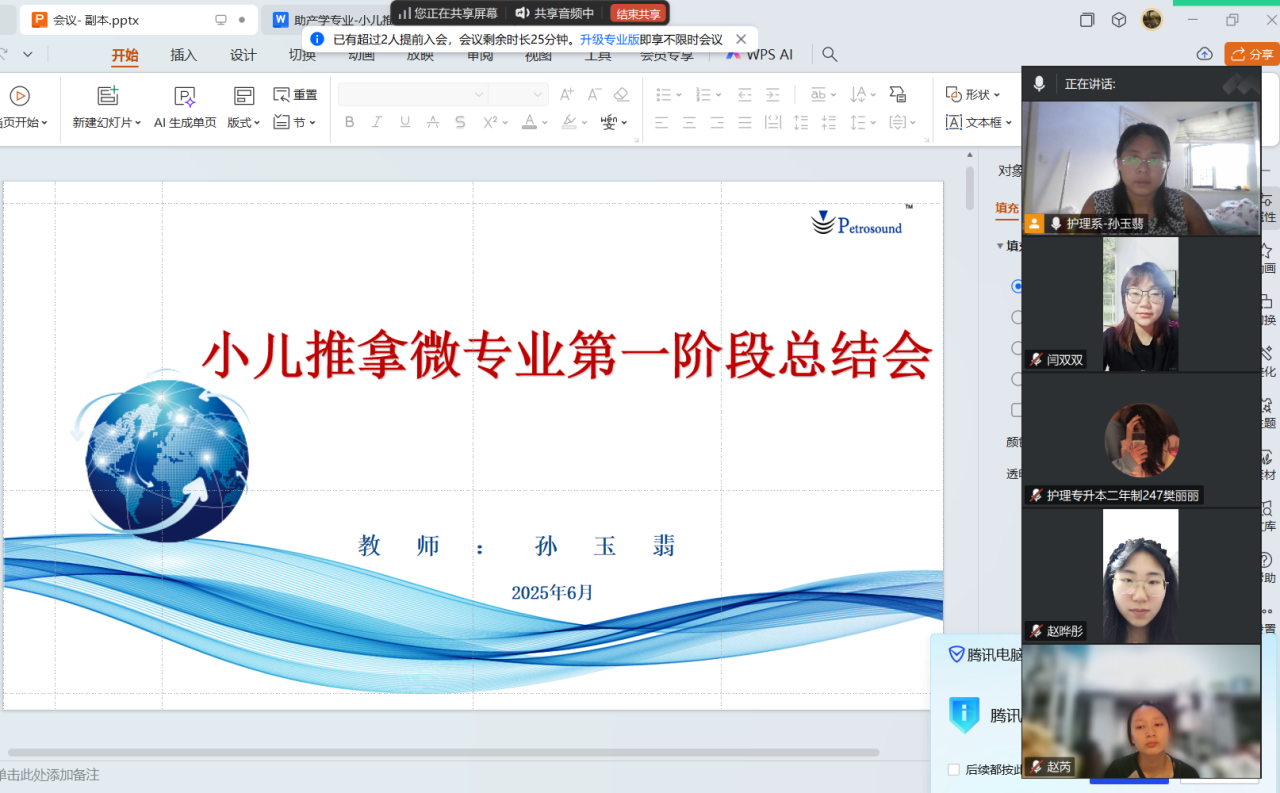Switch to the 插入 ribbon tab

pos(184,55)
